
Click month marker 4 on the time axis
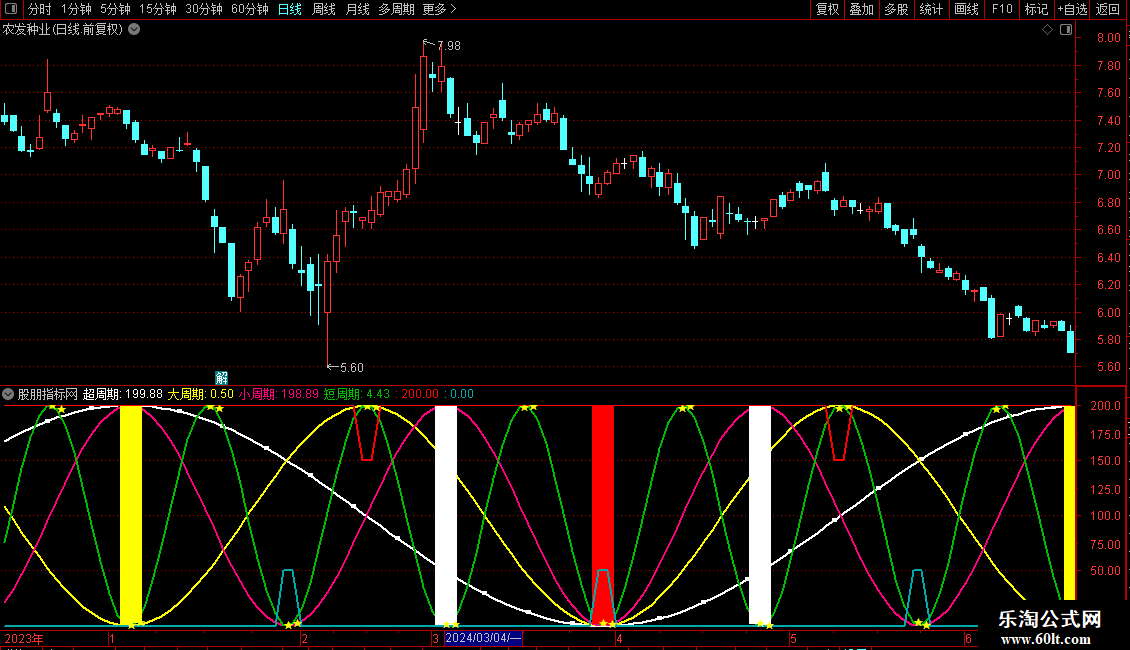pyautogui.click(x=619, y=638)
